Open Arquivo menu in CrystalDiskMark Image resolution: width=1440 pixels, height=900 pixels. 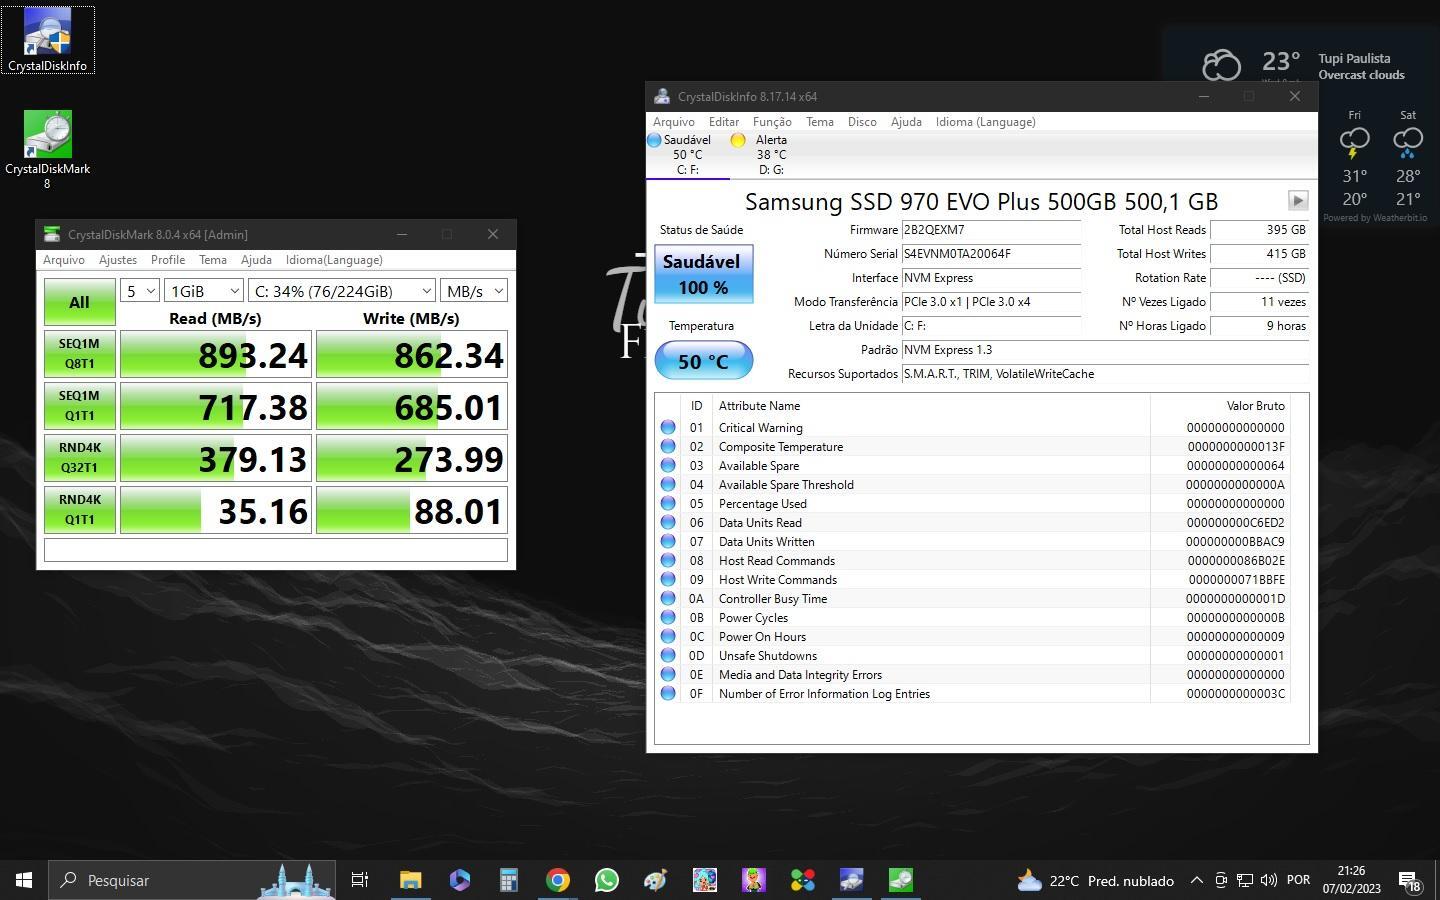coord(64,260)
